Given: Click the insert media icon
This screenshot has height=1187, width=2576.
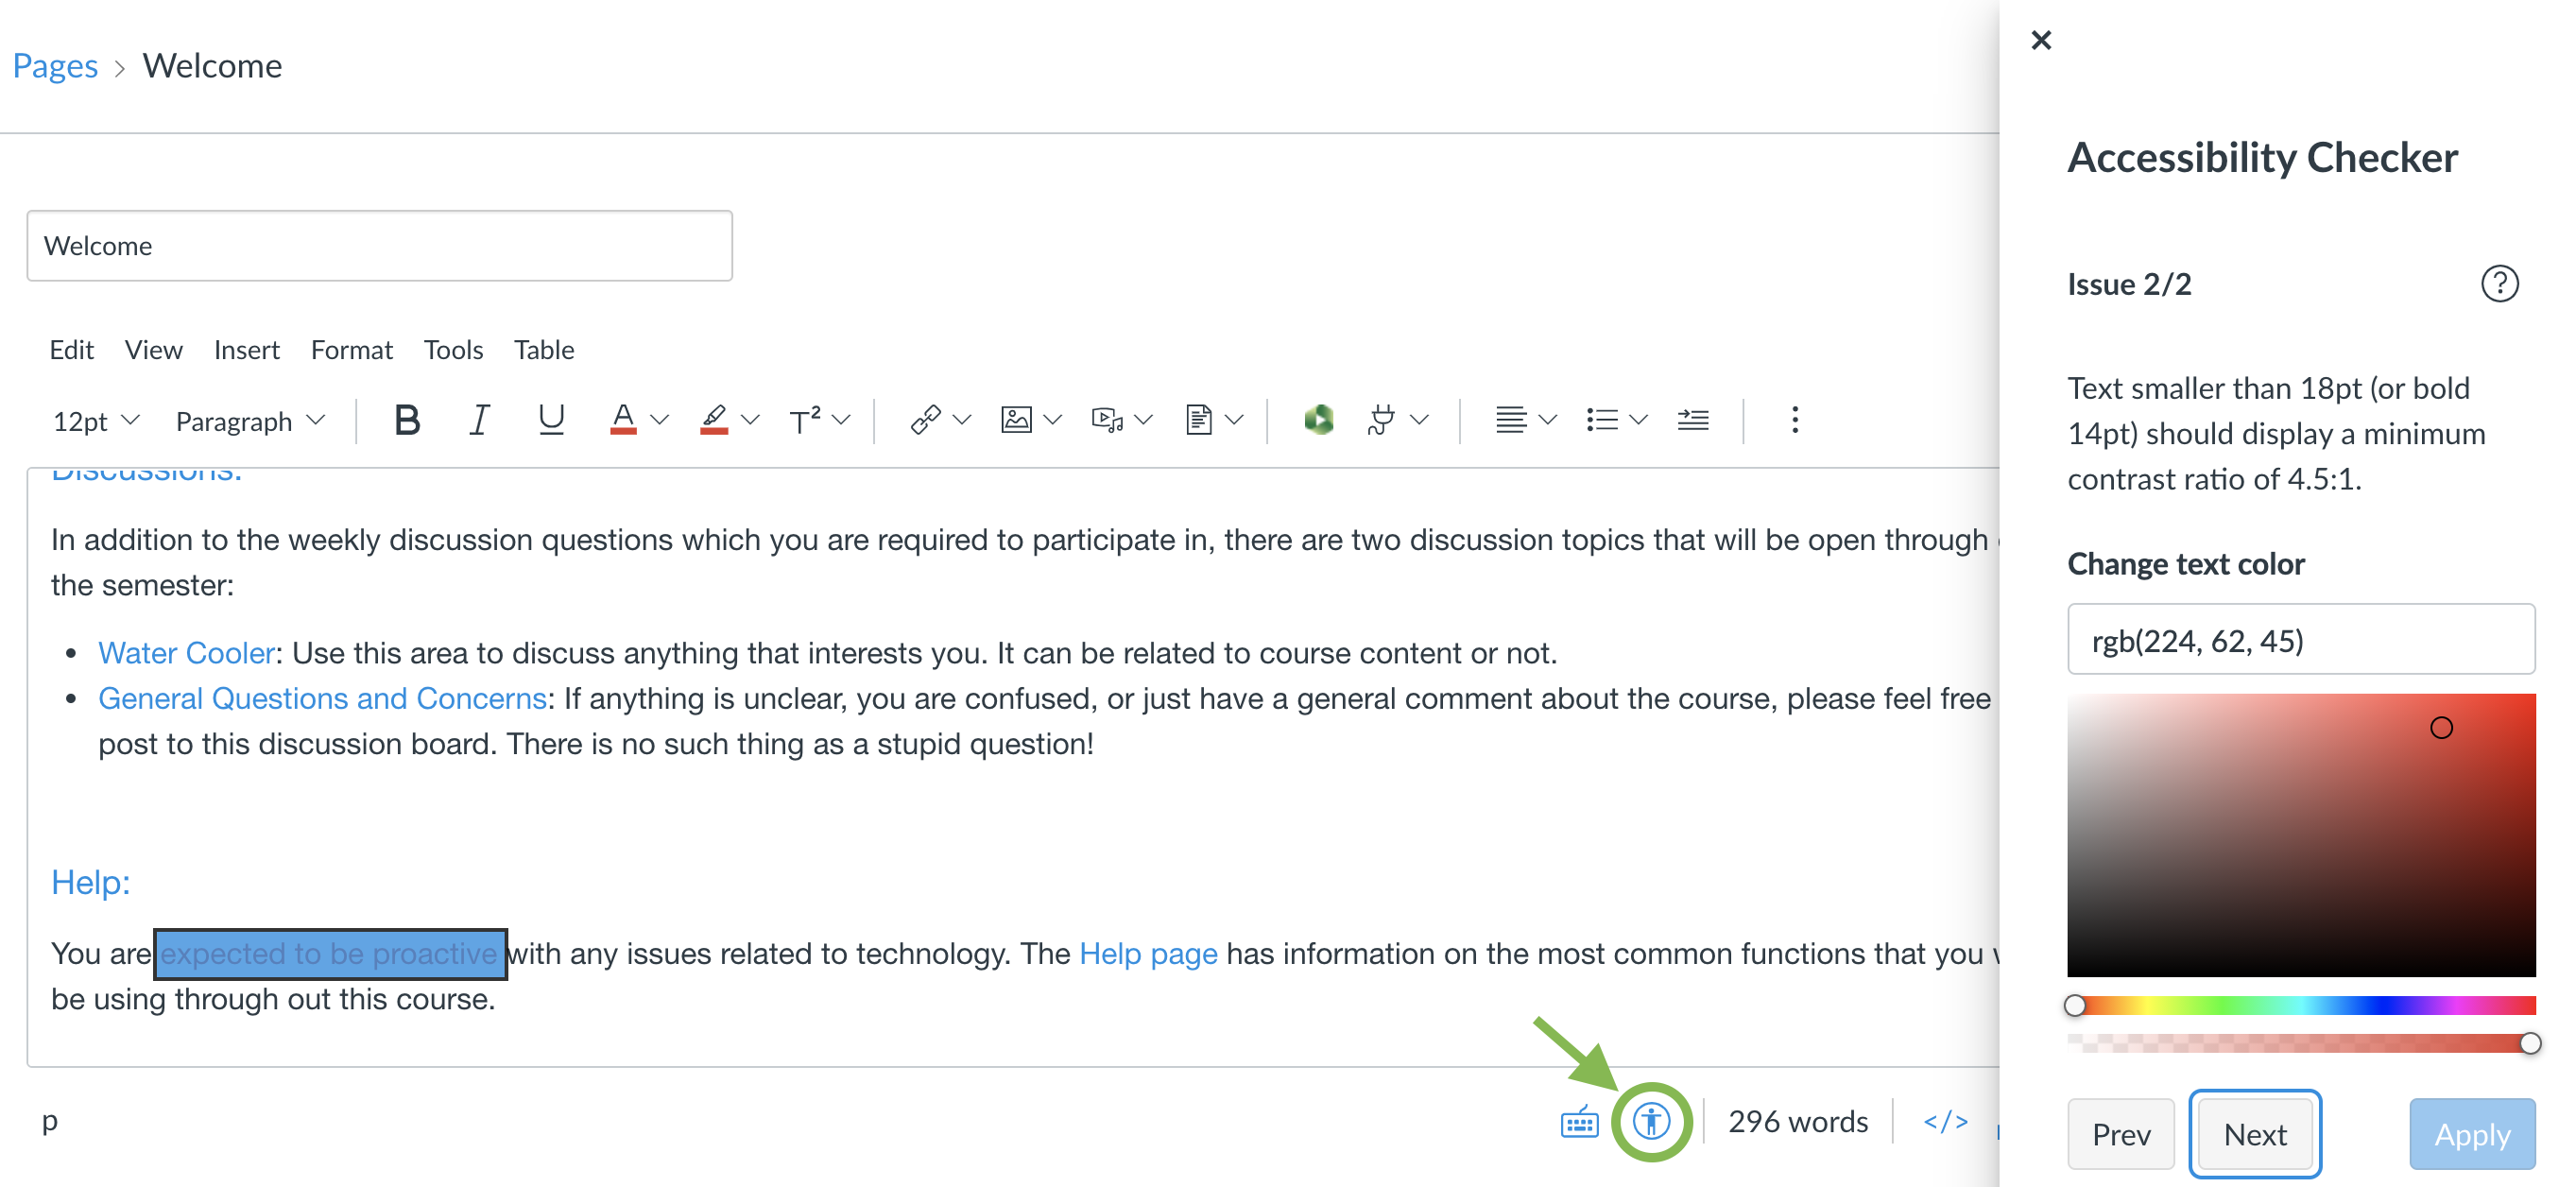Looking at the screenshot, I should [1107, 420].
